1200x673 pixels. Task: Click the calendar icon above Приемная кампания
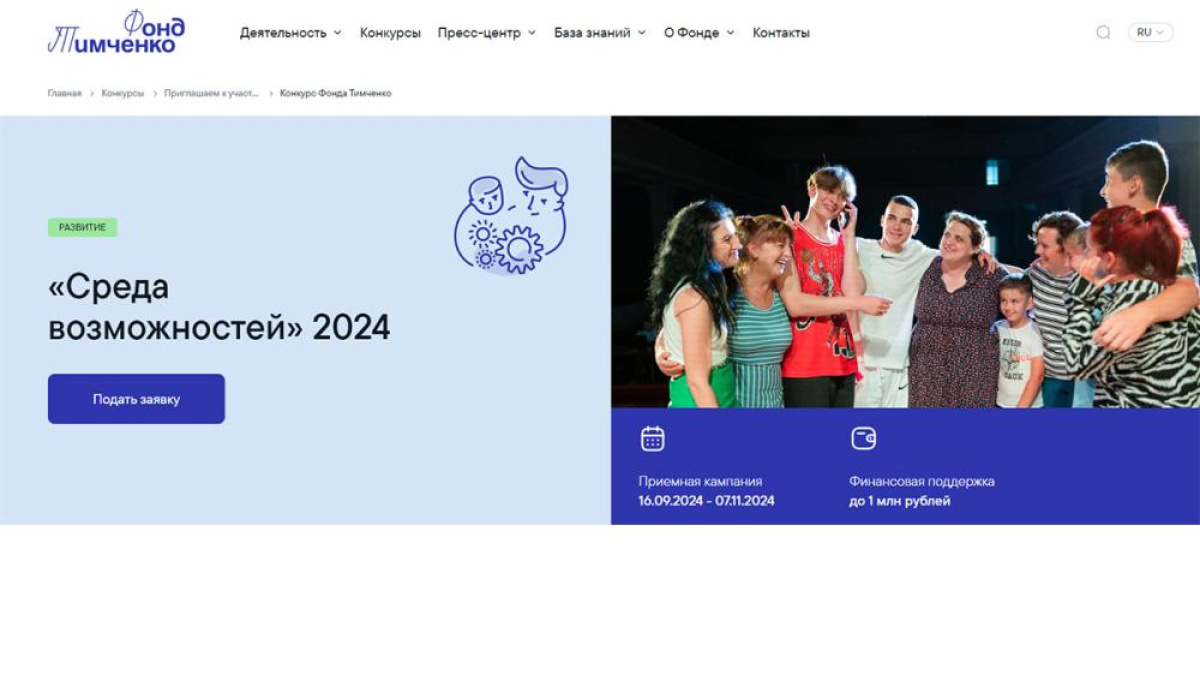652,439
